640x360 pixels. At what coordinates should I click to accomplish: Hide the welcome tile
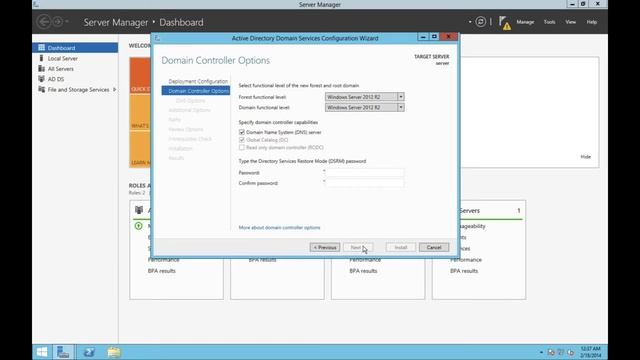click(x=586, y=157)
